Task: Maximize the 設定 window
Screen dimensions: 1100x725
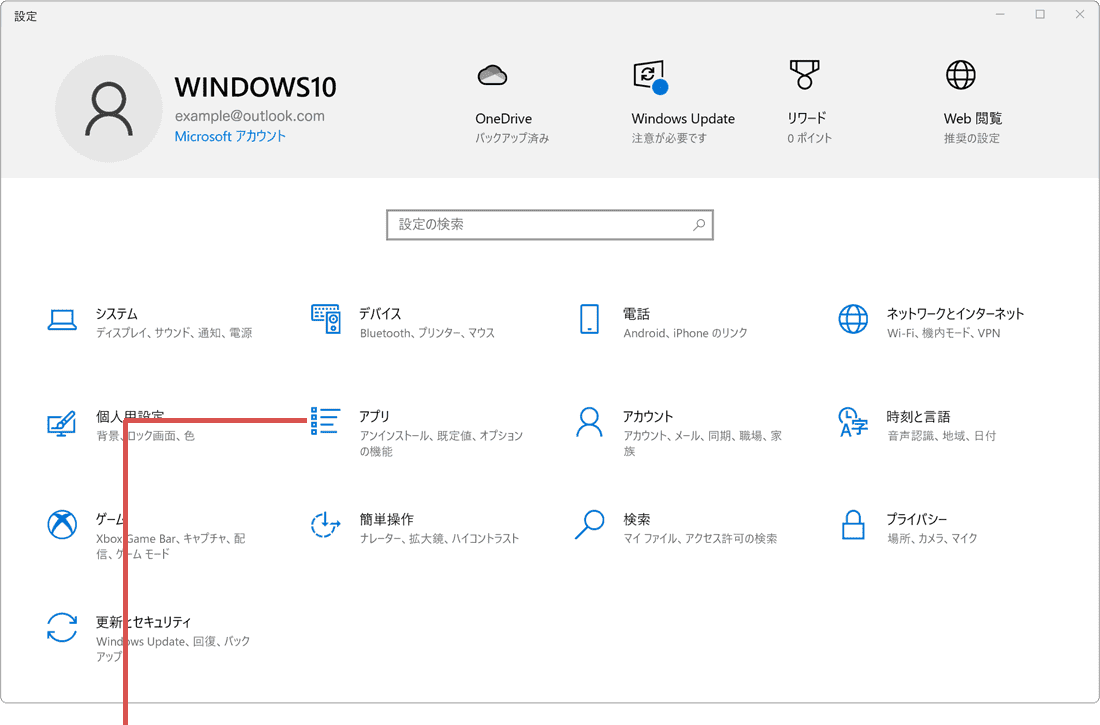Action: click(x=1040, y=15)
